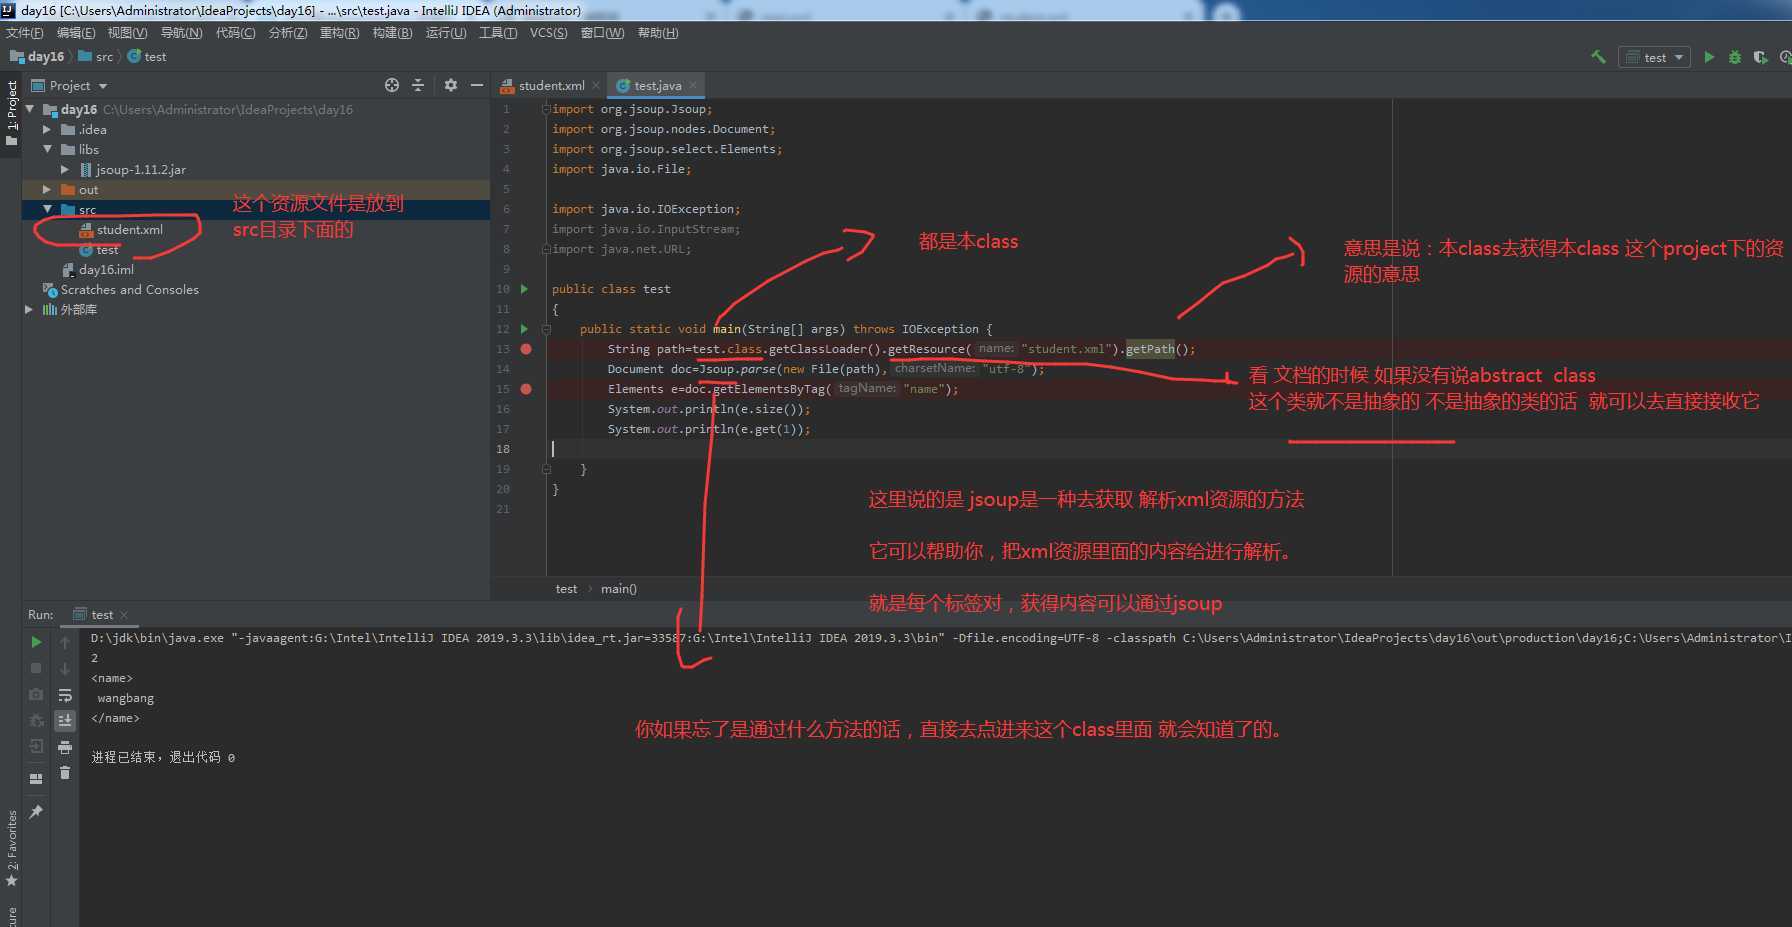Click 'wangbang' in the console output
Viewport: 1792px width, 927px height.
[x=126, y=698]
